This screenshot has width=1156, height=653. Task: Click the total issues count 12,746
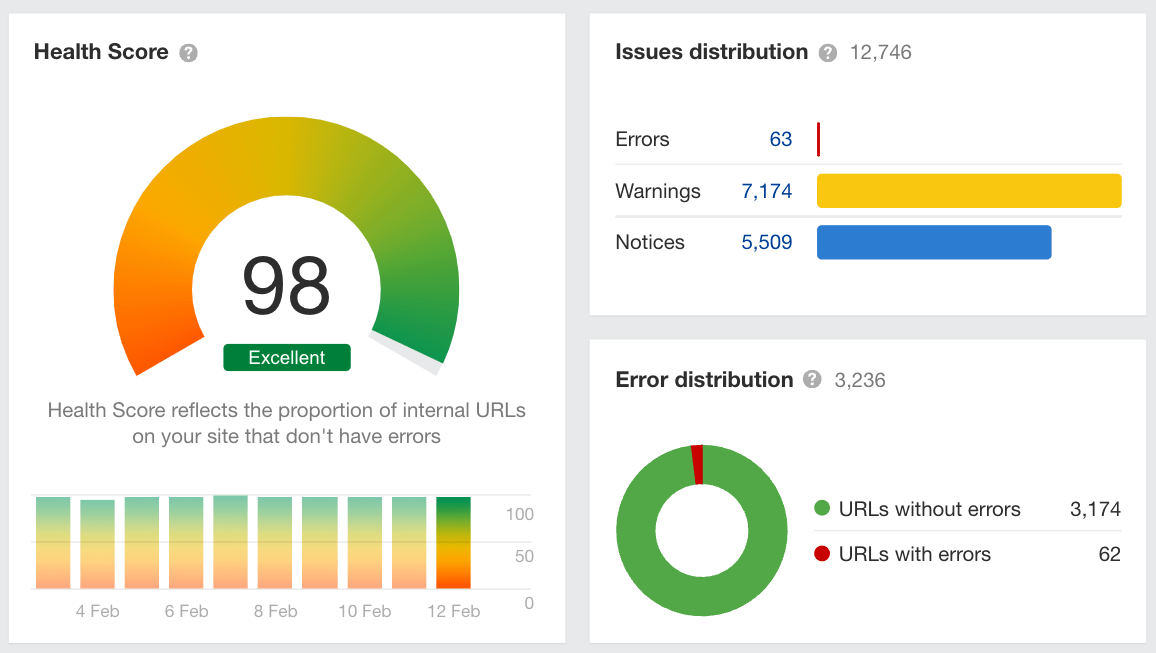880,52
